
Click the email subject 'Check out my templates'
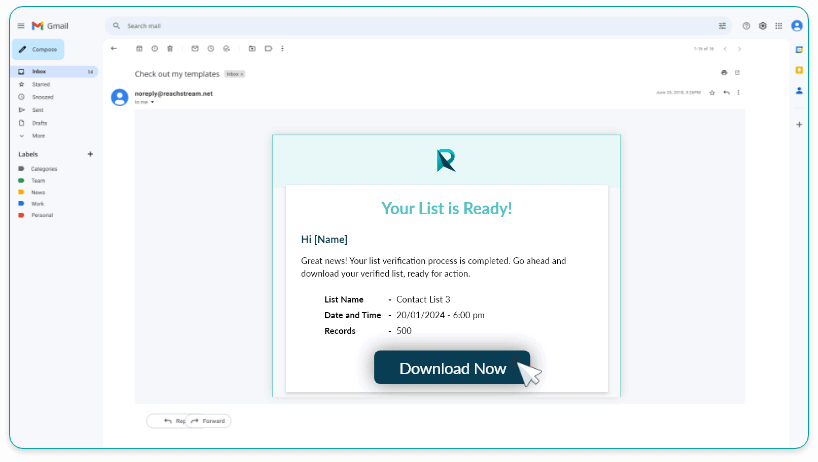(177, 74)
